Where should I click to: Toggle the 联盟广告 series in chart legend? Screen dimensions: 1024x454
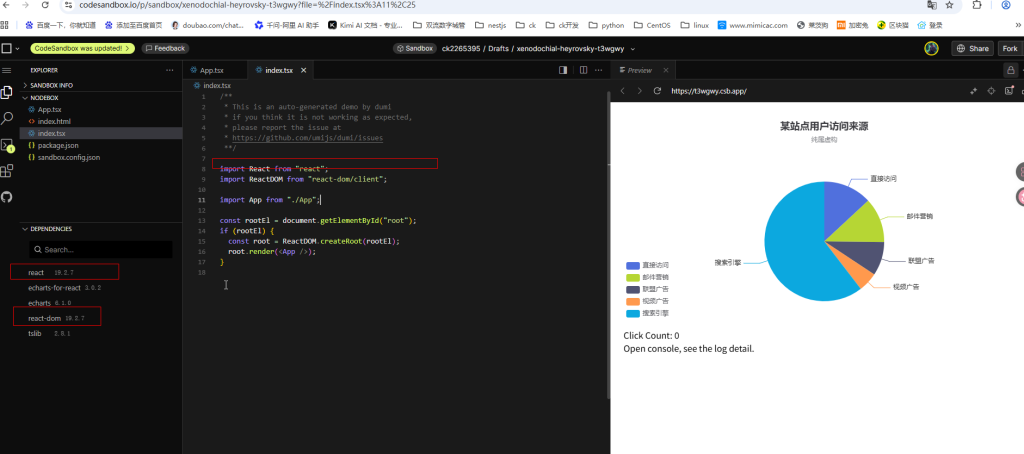click(647, 289)
